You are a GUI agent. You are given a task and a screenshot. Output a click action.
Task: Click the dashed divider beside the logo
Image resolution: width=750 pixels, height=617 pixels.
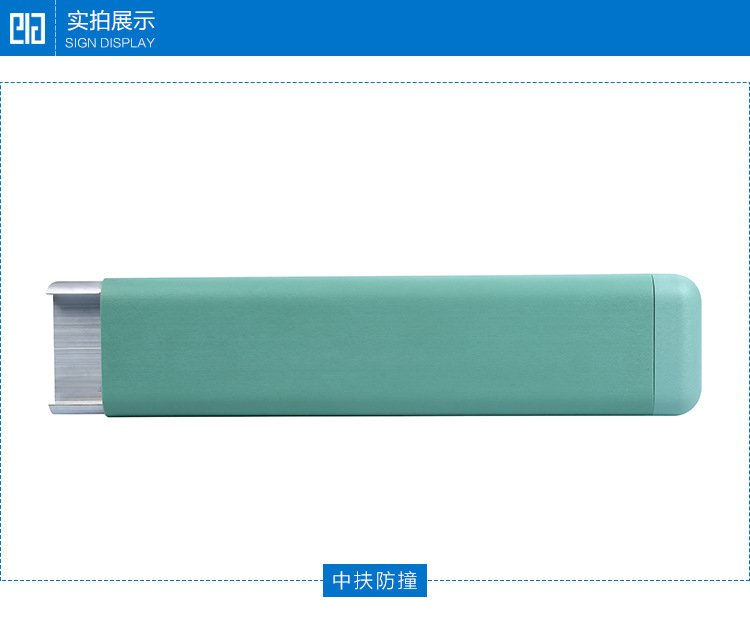[x=55, y=28]
